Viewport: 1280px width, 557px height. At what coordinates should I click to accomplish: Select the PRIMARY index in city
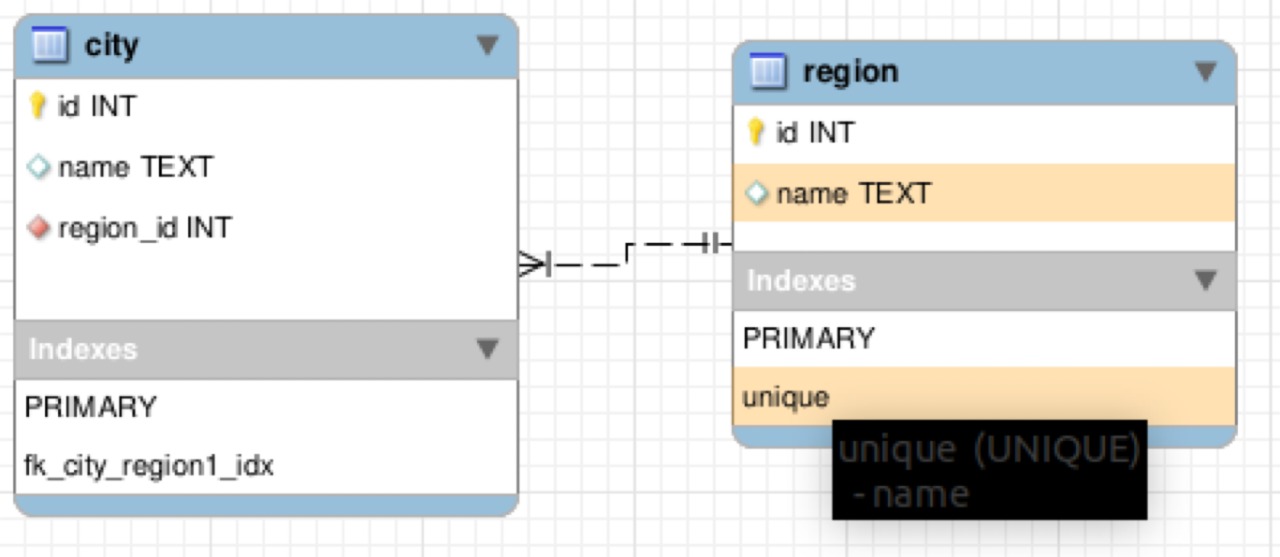click(x=266, y=407)
